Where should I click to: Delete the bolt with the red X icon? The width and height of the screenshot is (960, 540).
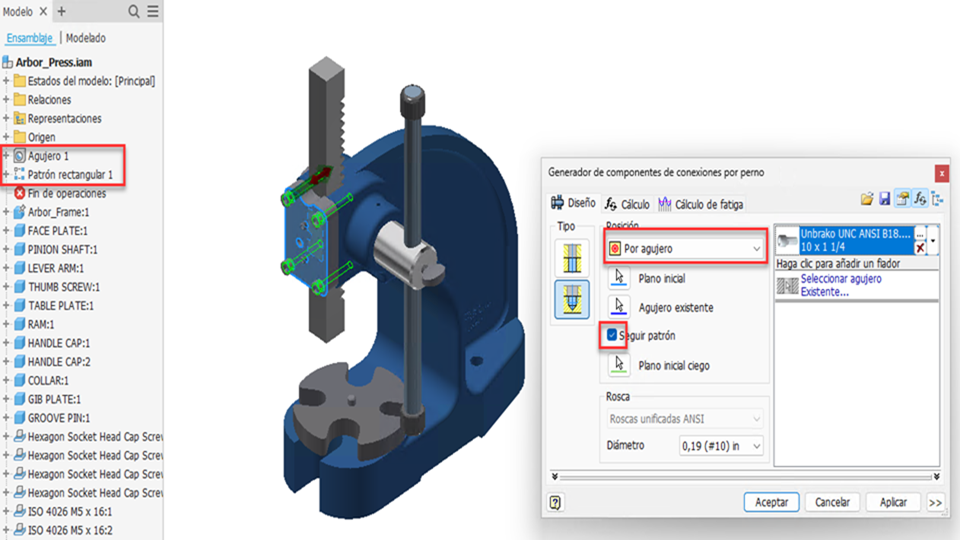click(920, 247)
